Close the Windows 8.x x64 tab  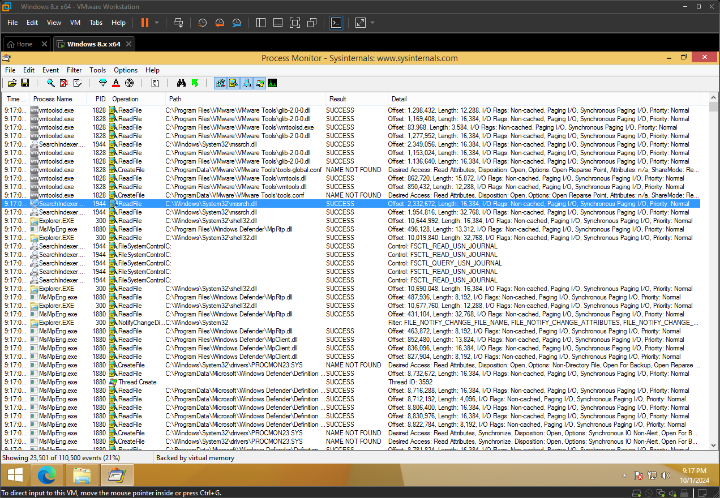[x=129, y=44]
